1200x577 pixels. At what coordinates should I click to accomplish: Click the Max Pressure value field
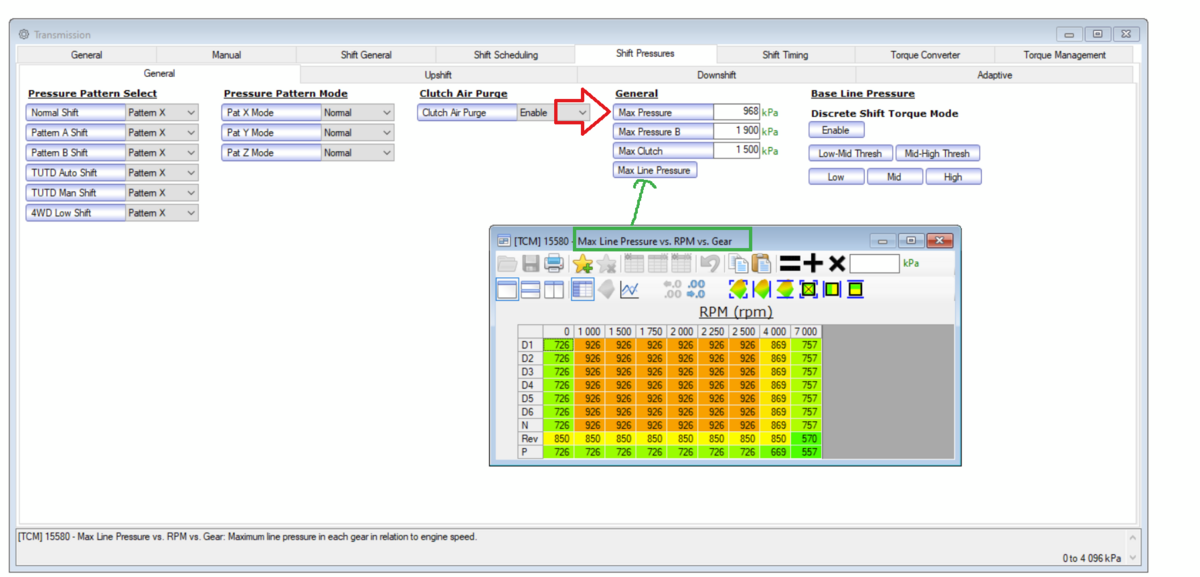pos(737,113)
